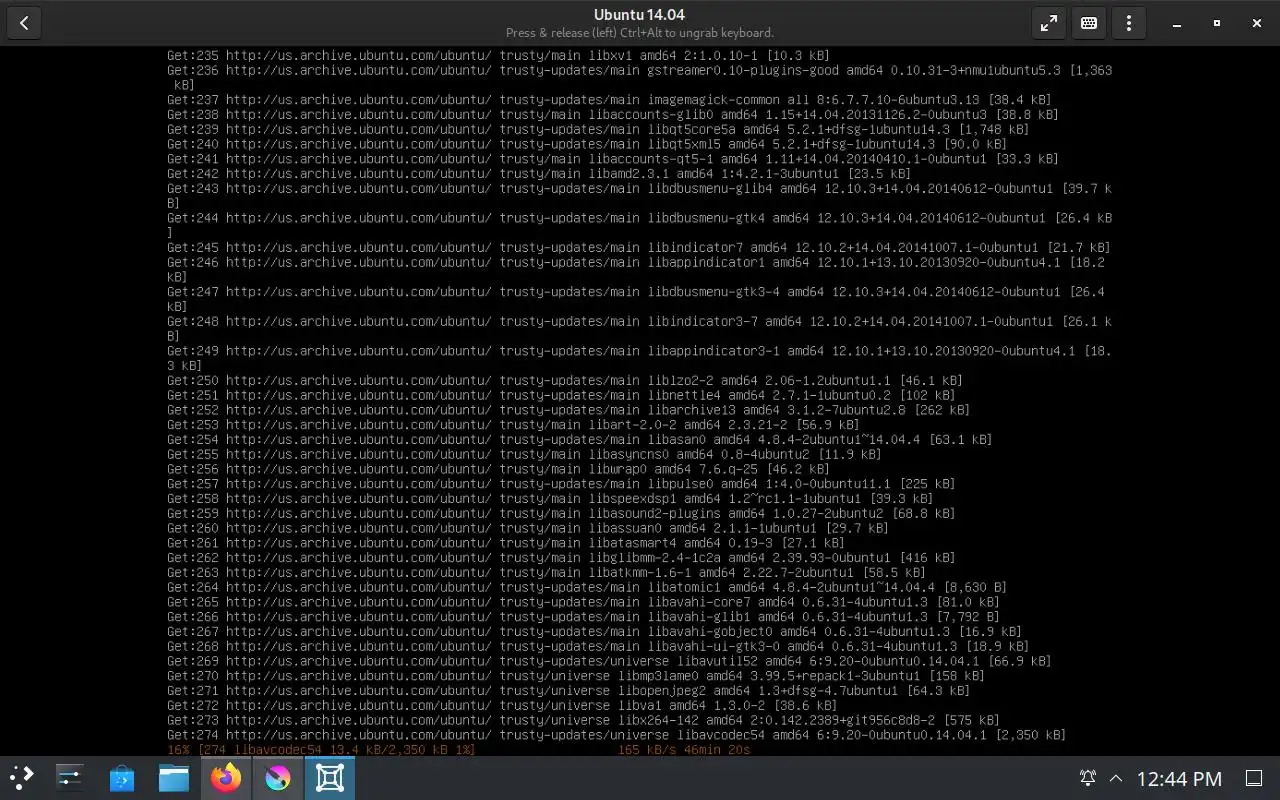
Task: Select the Boxes virtual machine taskbar entry
Action: pos(330,778)
